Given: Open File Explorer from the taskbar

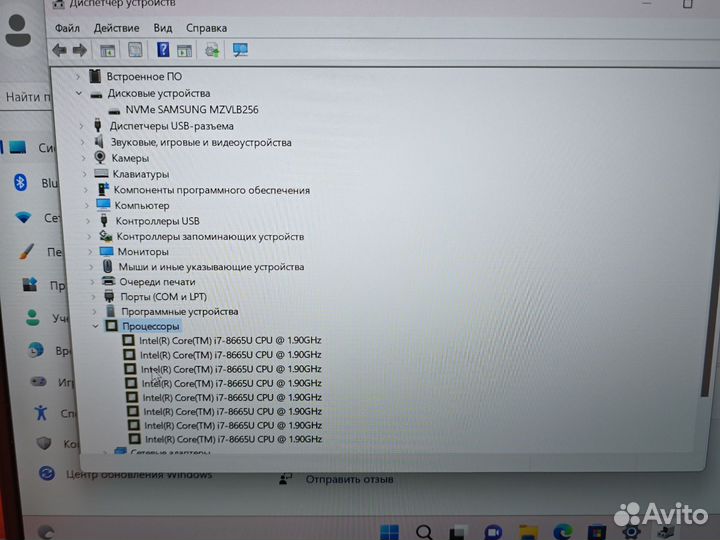Looking at the screenshot, I should [528, 532].
